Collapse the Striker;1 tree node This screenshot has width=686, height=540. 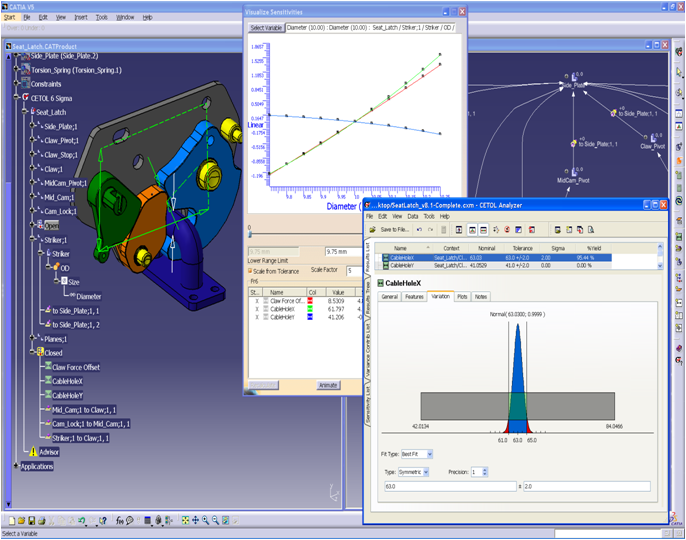point(32,239)
